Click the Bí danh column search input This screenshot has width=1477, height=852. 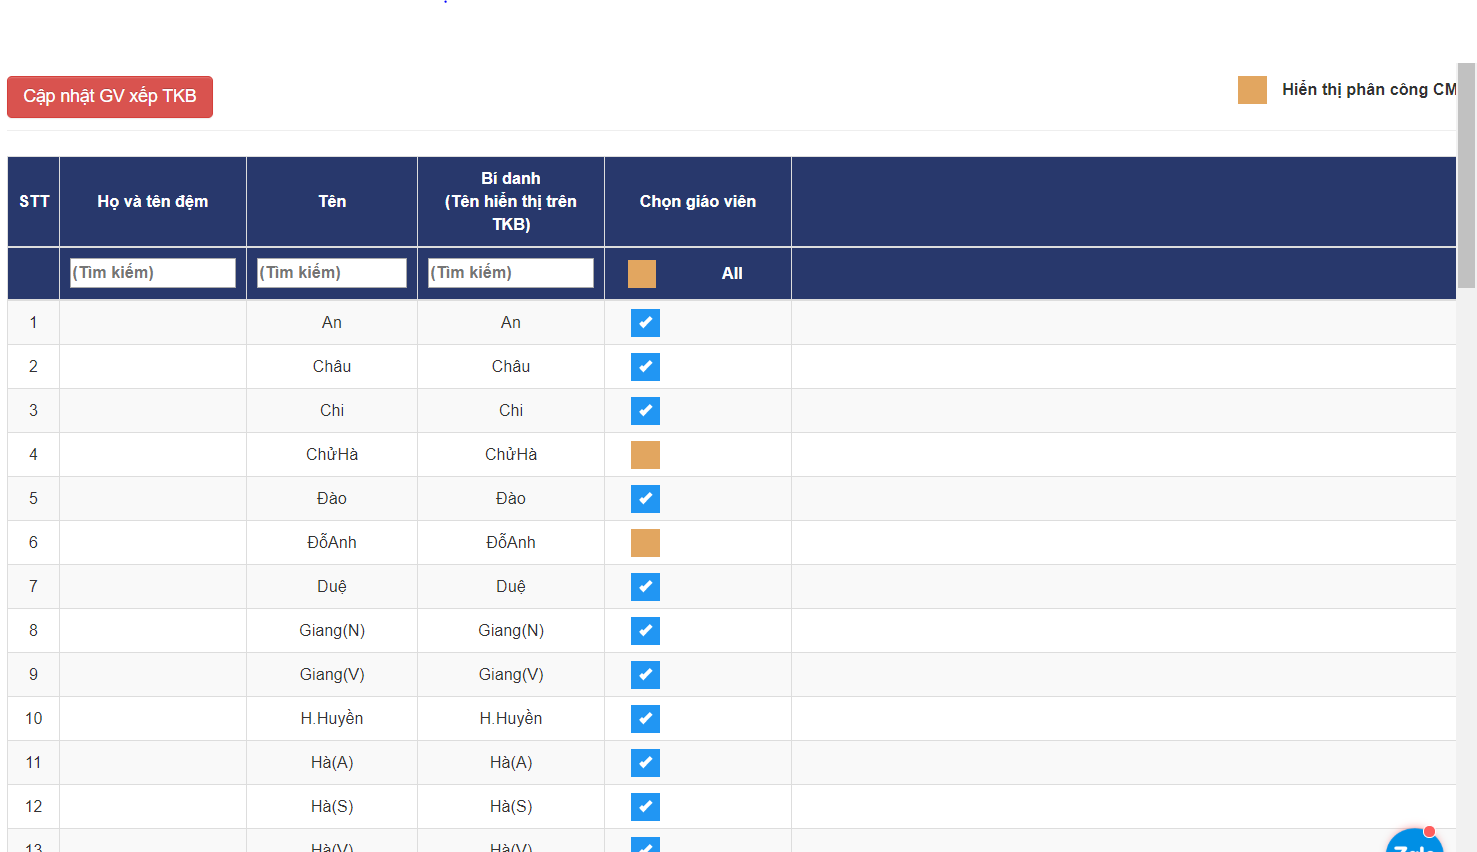(x=511, y=273)
